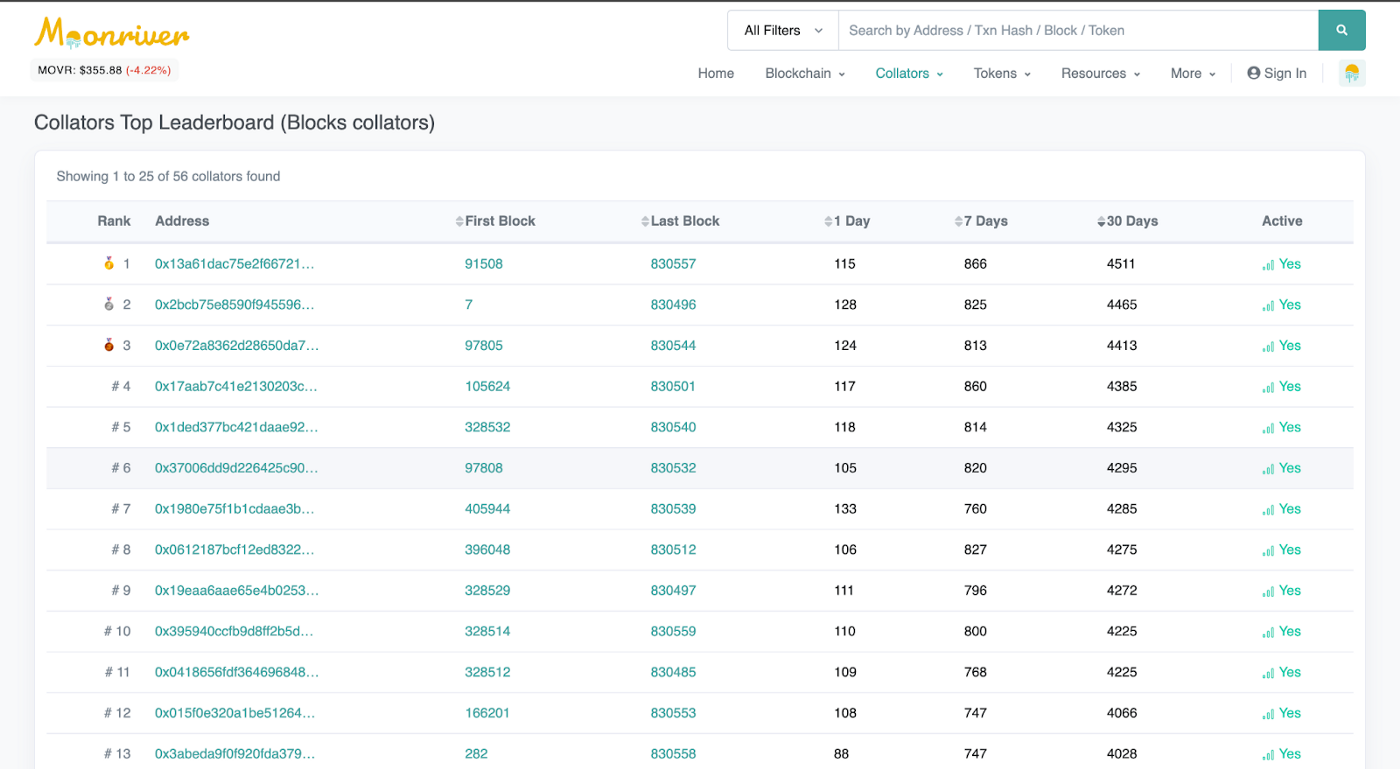1400x769 pixels.
Task: Click 7 Days value 866
Action: 975,264
